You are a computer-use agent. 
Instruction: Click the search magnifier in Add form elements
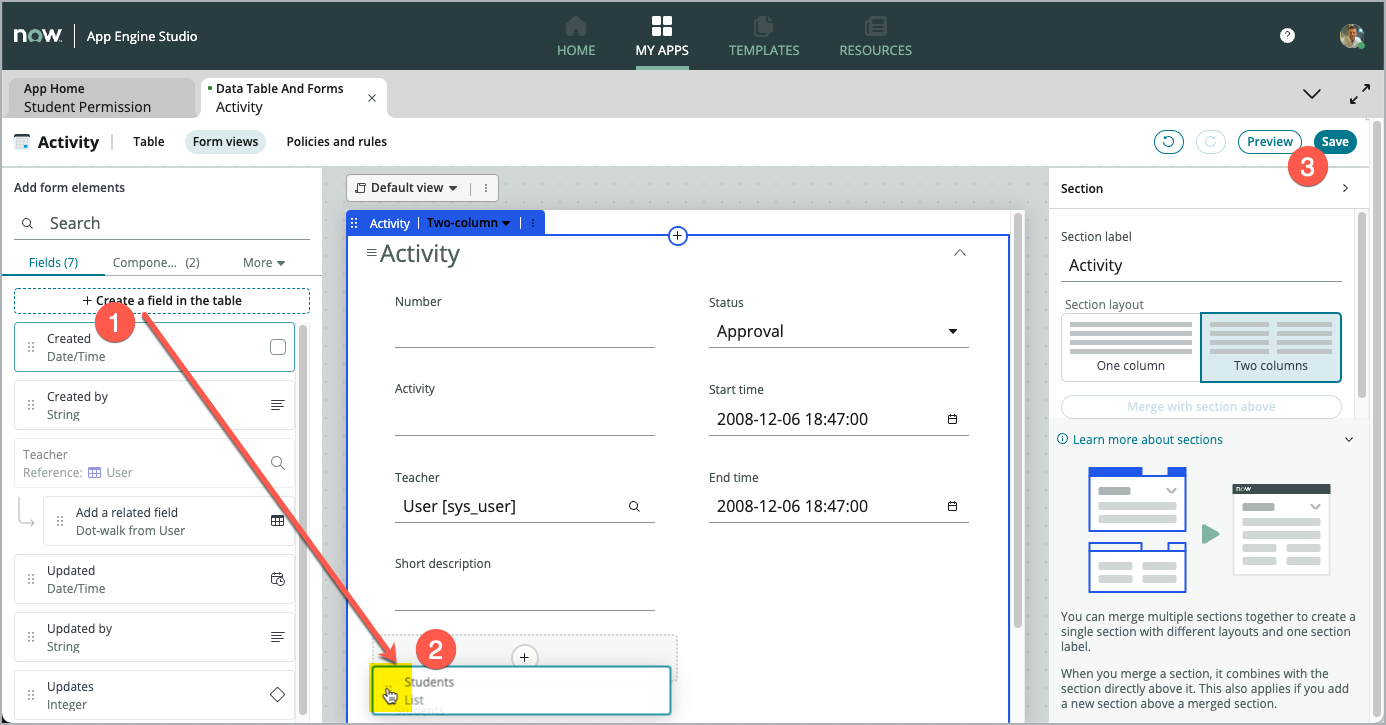click(x=28, y=224)
